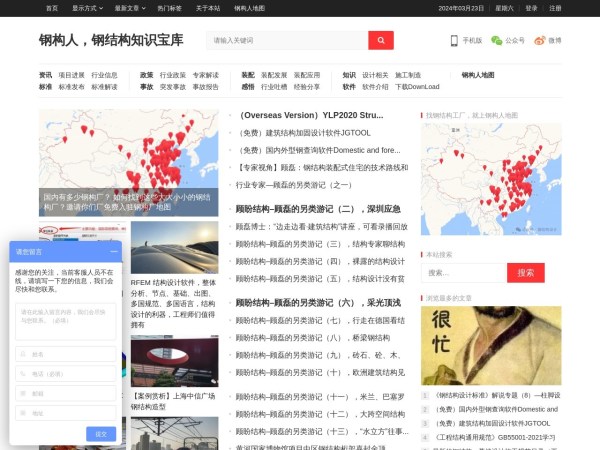Open the 经验分享 sub-category
Viewport: 600px width, 450px height.
(307, 87)
